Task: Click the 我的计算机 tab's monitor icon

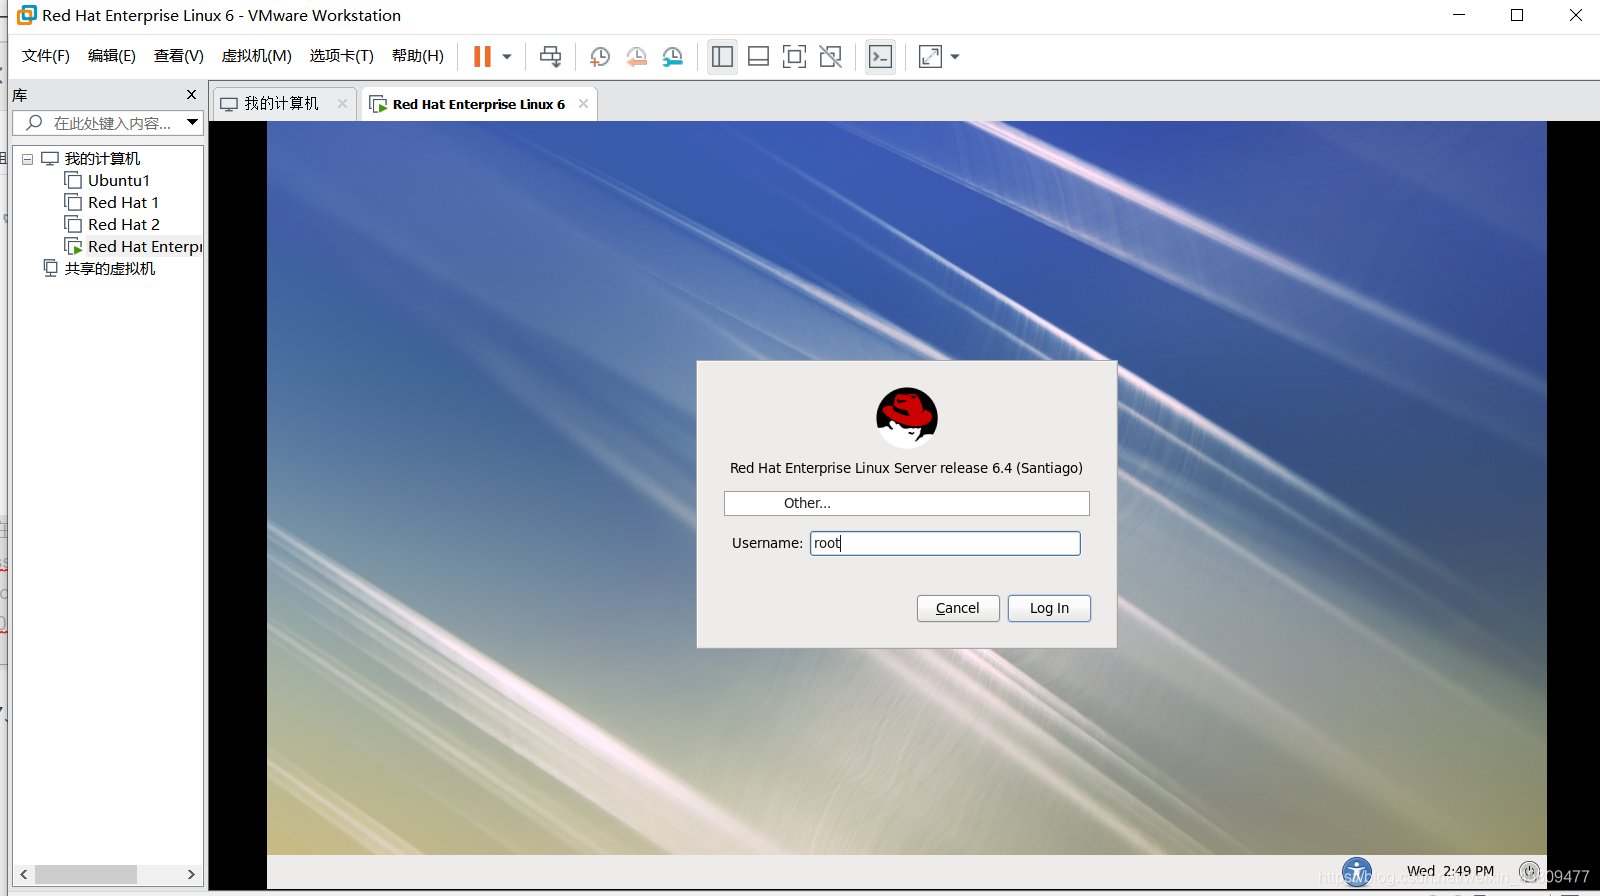Action: coord(229,104)
